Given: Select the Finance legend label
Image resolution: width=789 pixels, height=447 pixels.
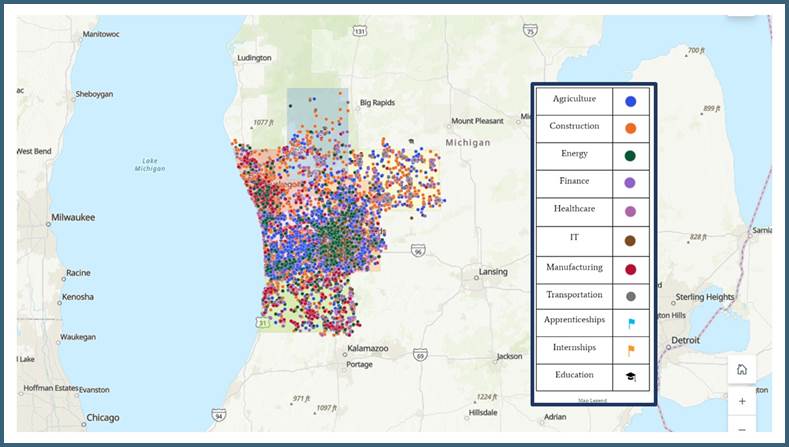Looking at the screenshot, I should pos(574,181).
